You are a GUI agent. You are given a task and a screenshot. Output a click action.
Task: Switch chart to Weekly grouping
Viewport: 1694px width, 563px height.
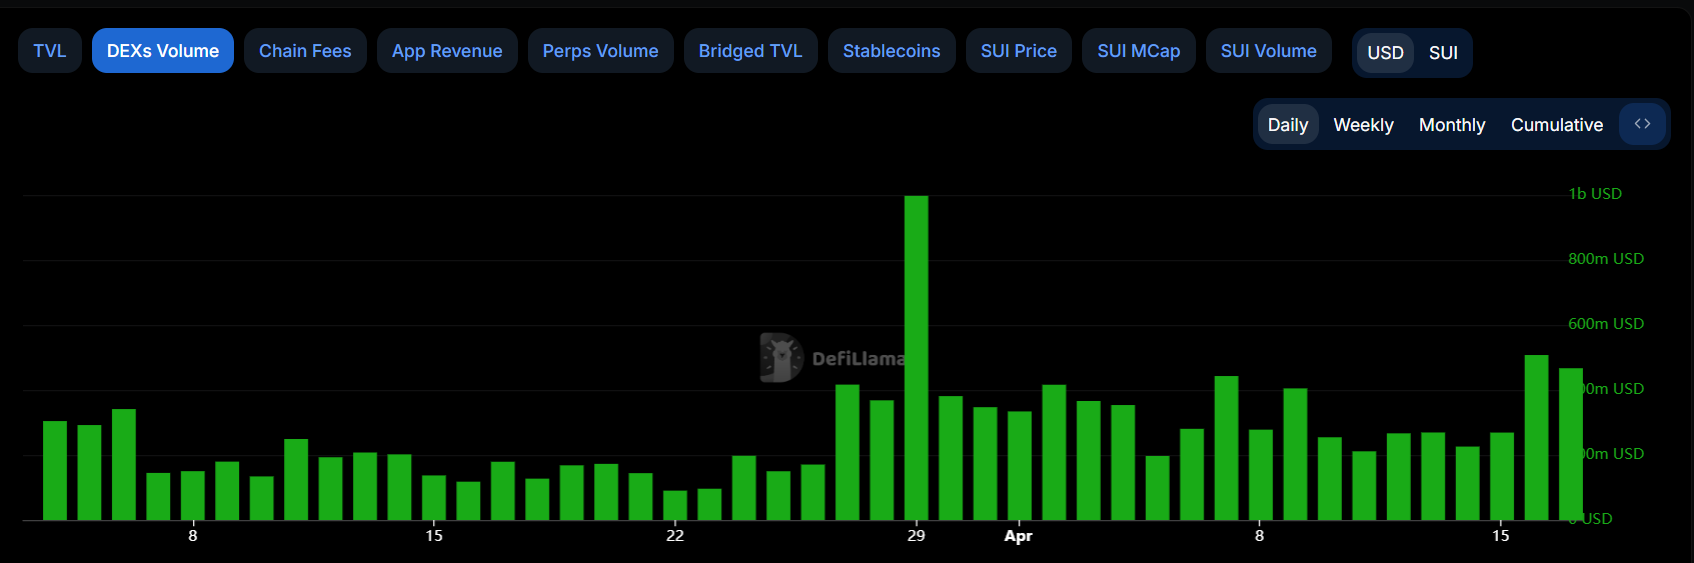pos(1363,125)
